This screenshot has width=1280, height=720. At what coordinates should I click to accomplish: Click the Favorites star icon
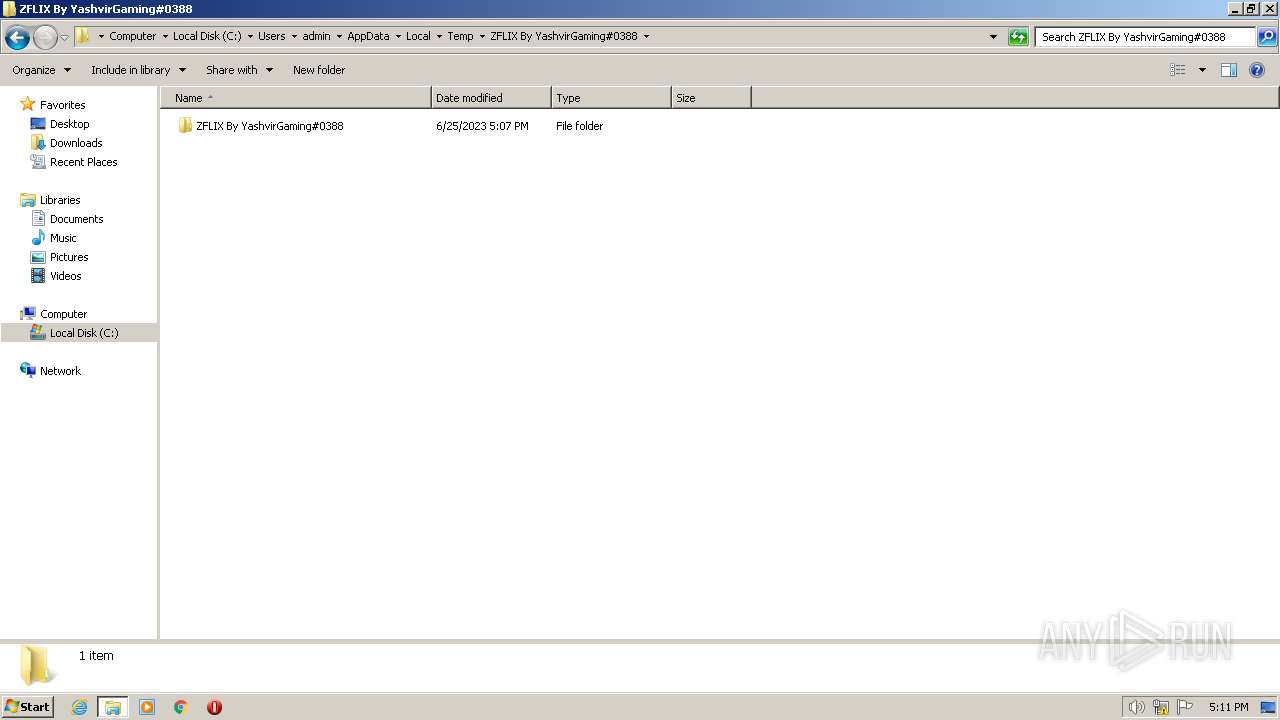click(x=28, y=104)
